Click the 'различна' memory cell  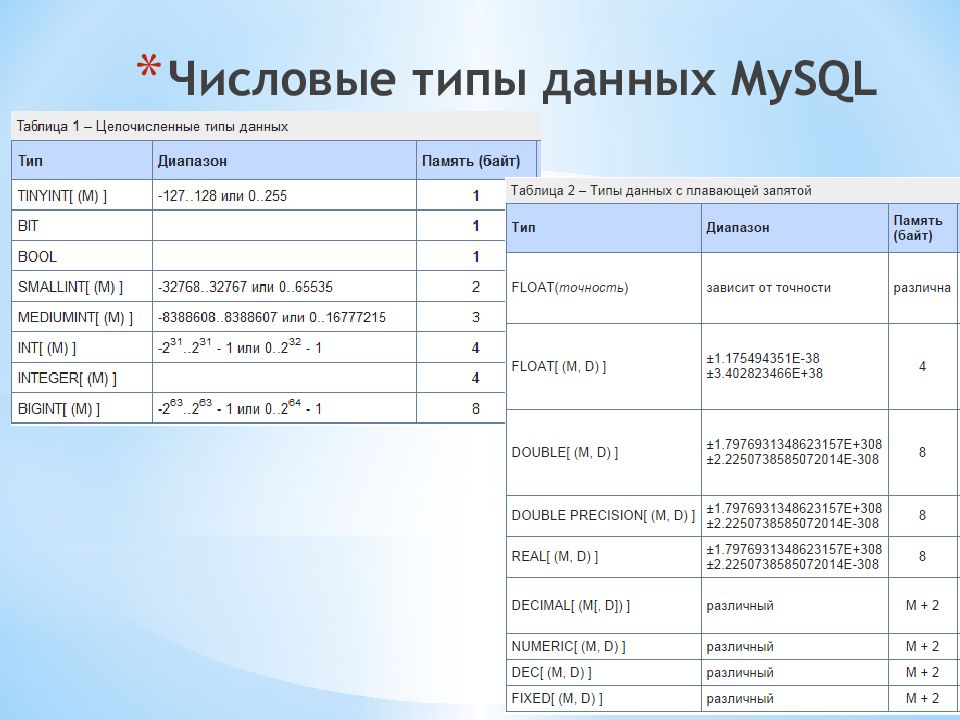(x=922, y=287)
